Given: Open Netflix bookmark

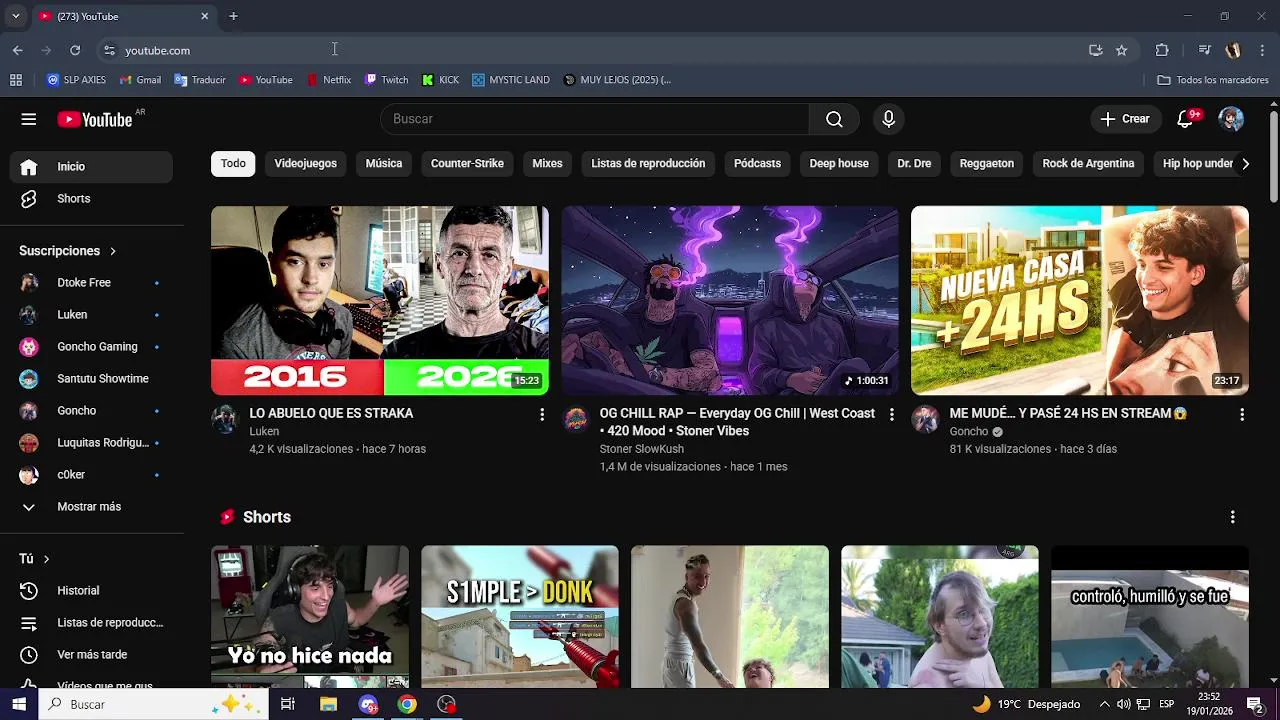Looking at the screenshot, I should pos(329,80).
